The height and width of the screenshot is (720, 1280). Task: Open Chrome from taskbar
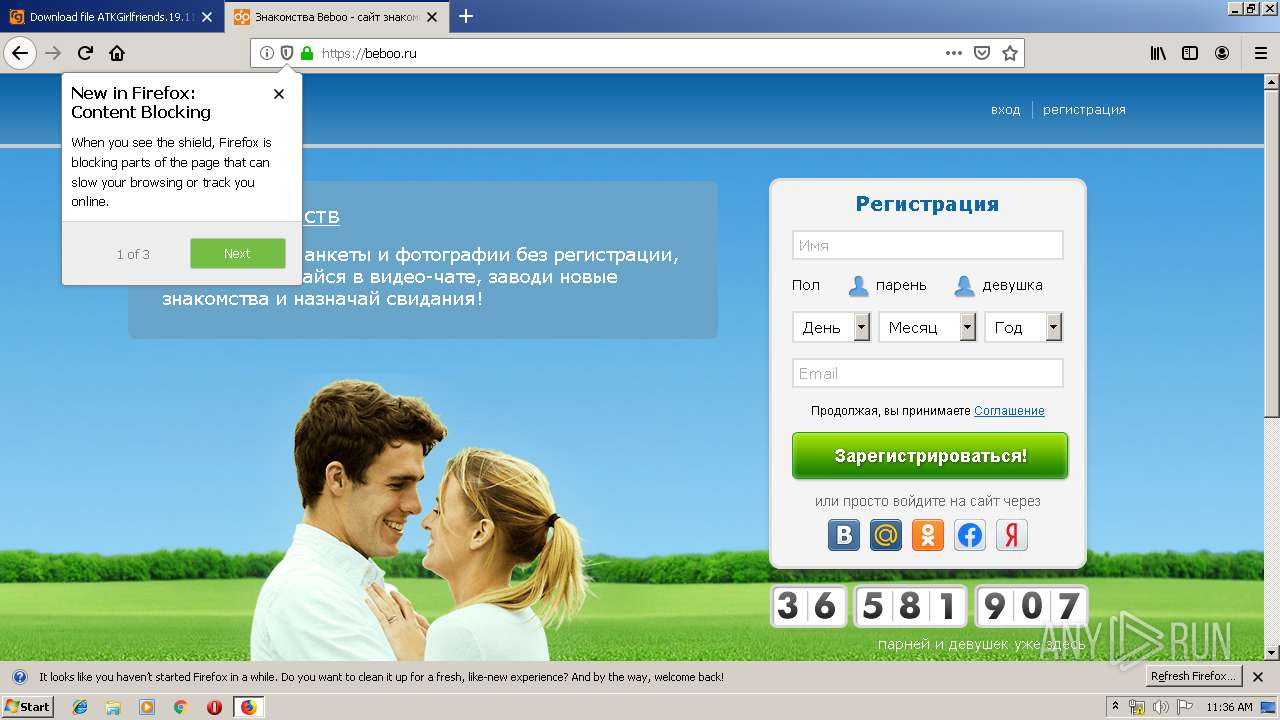(180, 707)
